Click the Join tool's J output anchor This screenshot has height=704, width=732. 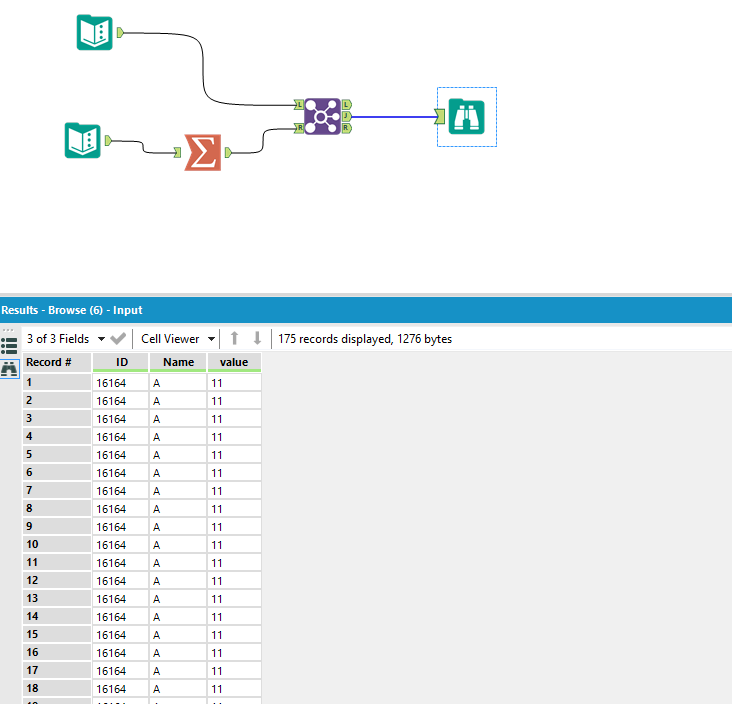point(346,116)
